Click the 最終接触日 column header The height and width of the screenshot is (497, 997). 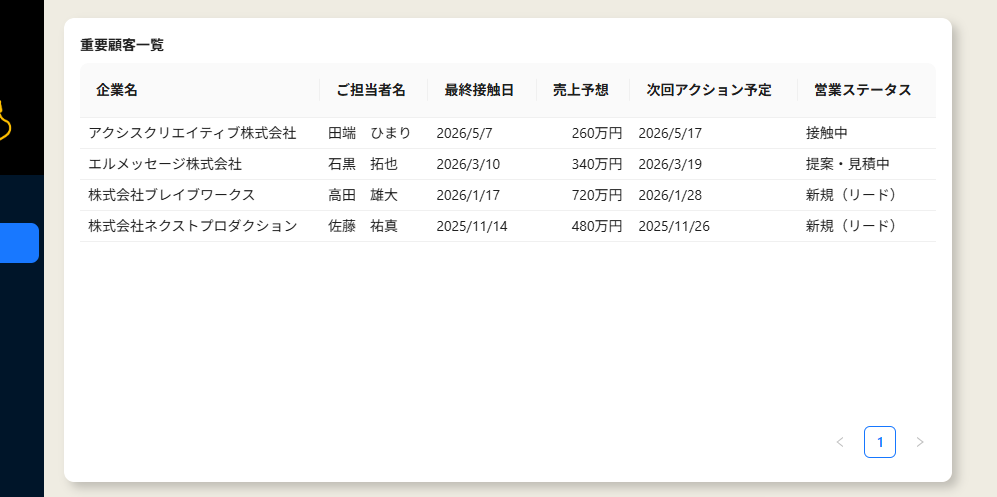point(479,90)
